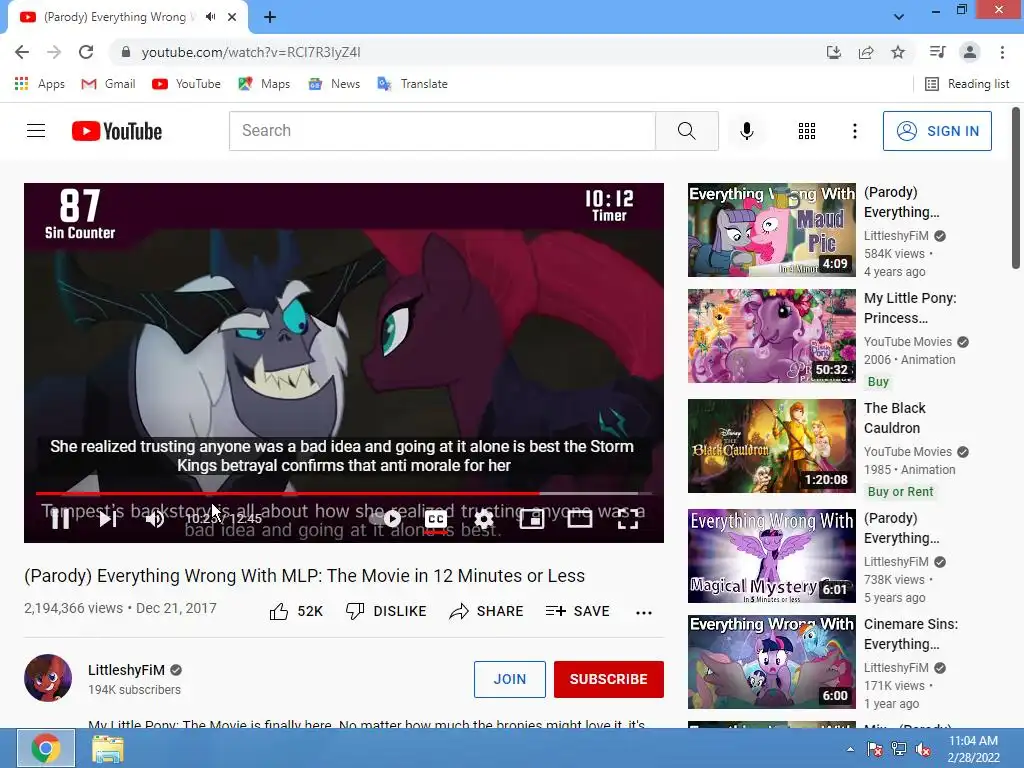Click Chrome icon in taskbar
The height and width of the screenshot is (768, 1024).
46,748
